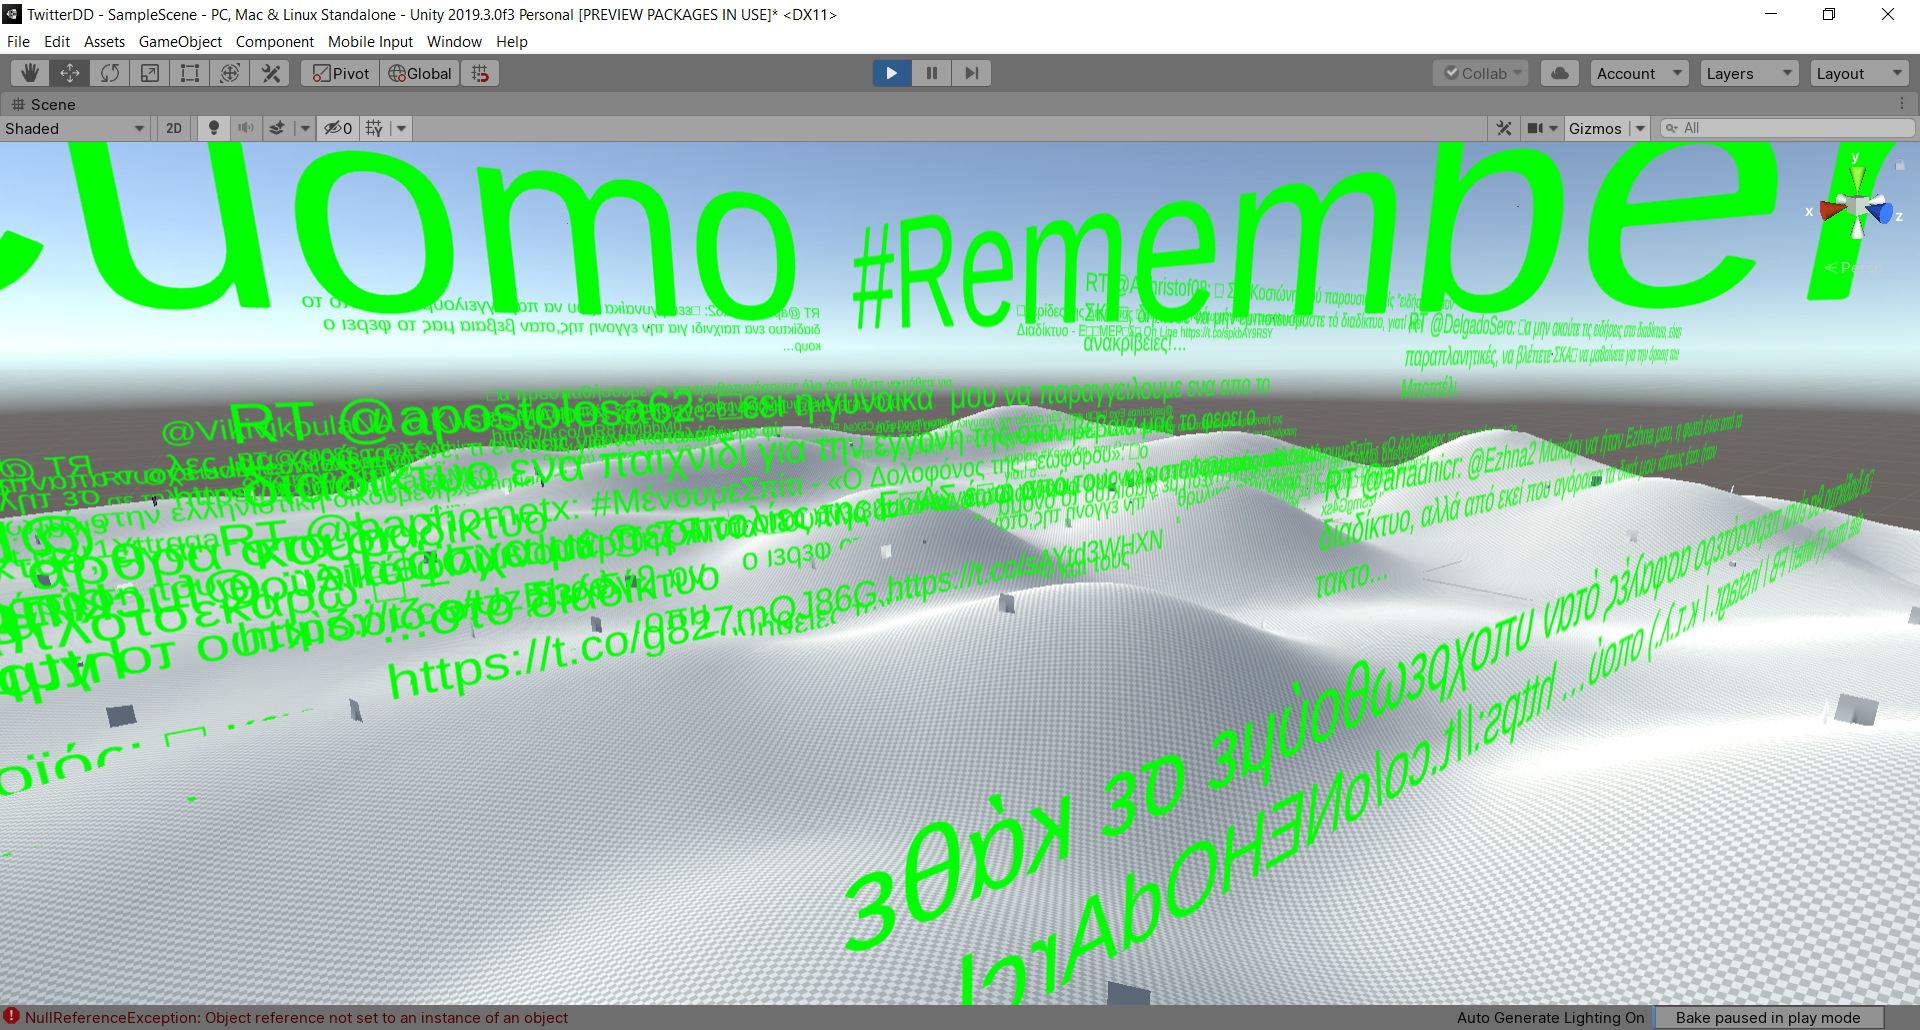Screen dimensions: 1920x1030
Task: Select the combined Transform tool
Action: pos(230,73)
